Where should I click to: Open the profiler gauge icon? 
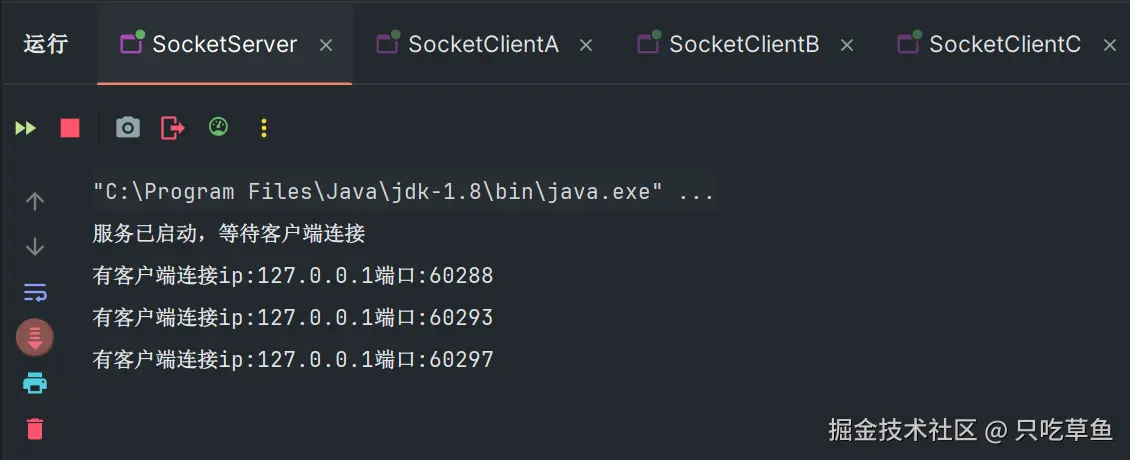point(218,127)
